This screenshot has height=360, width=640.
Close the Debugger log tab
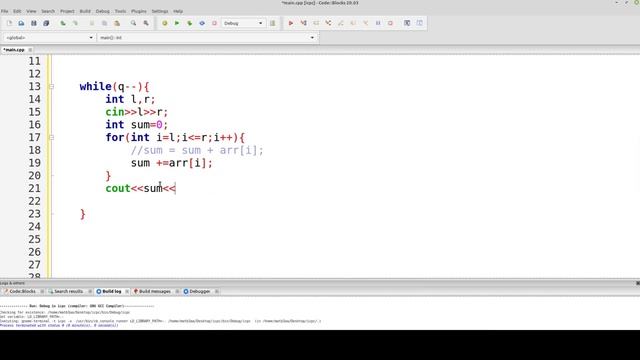pyautogui.click(x=216, y=291)
